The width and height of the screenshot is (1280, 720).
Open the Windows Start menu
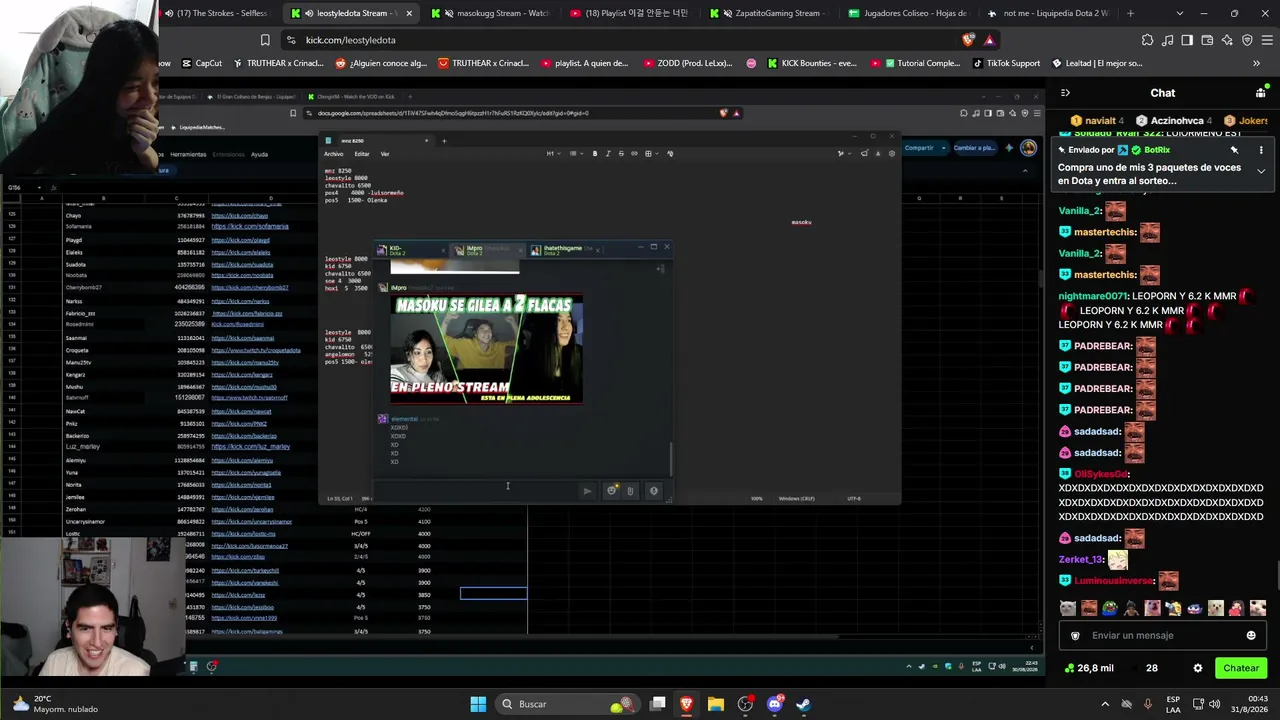tap(478, 704)
